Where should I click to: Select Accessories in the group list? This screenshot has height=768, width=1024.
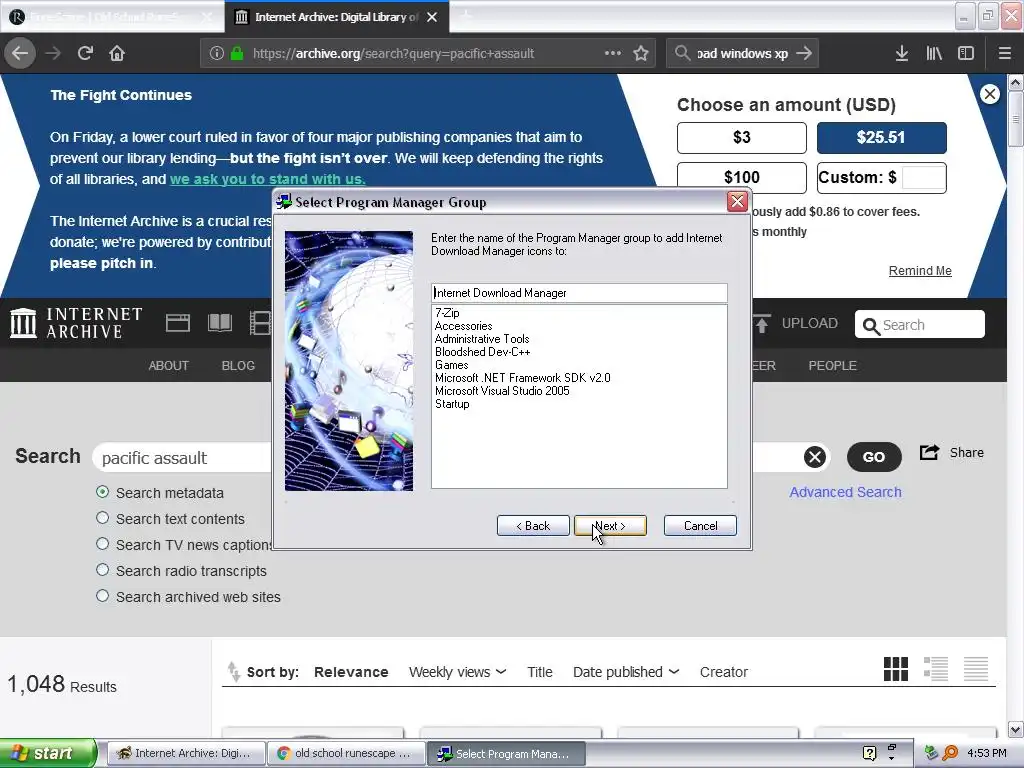point(464,326)
